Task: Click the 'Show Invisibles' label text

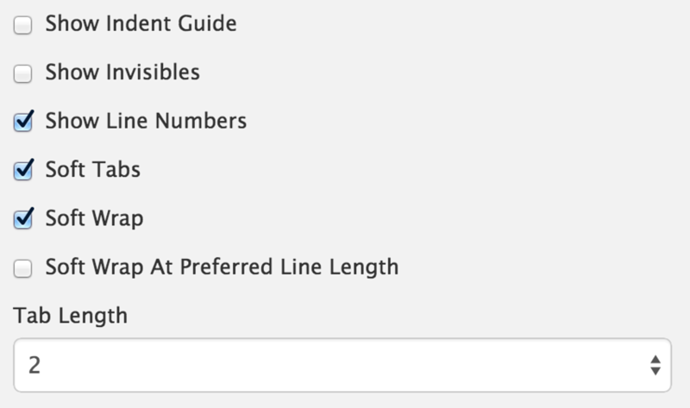Action: pos(122,73)
